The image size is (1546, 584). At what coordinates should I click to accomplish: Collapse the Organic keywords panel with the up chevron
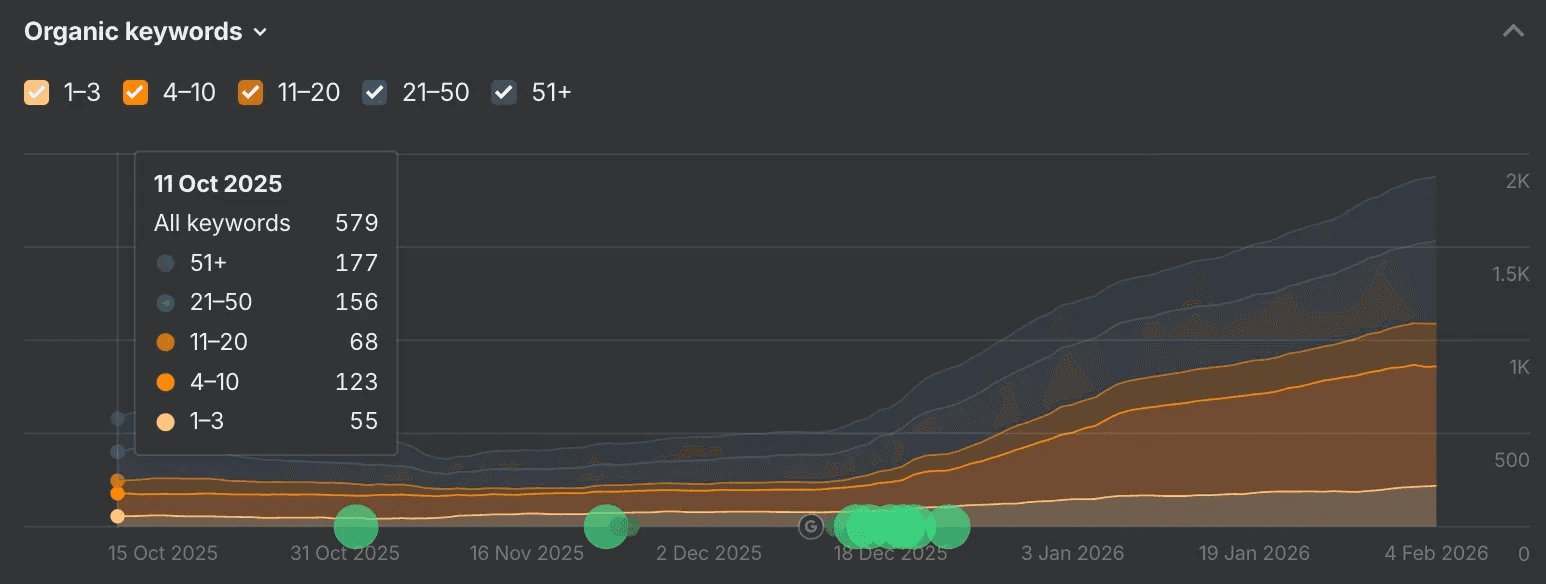[1513, 32]
